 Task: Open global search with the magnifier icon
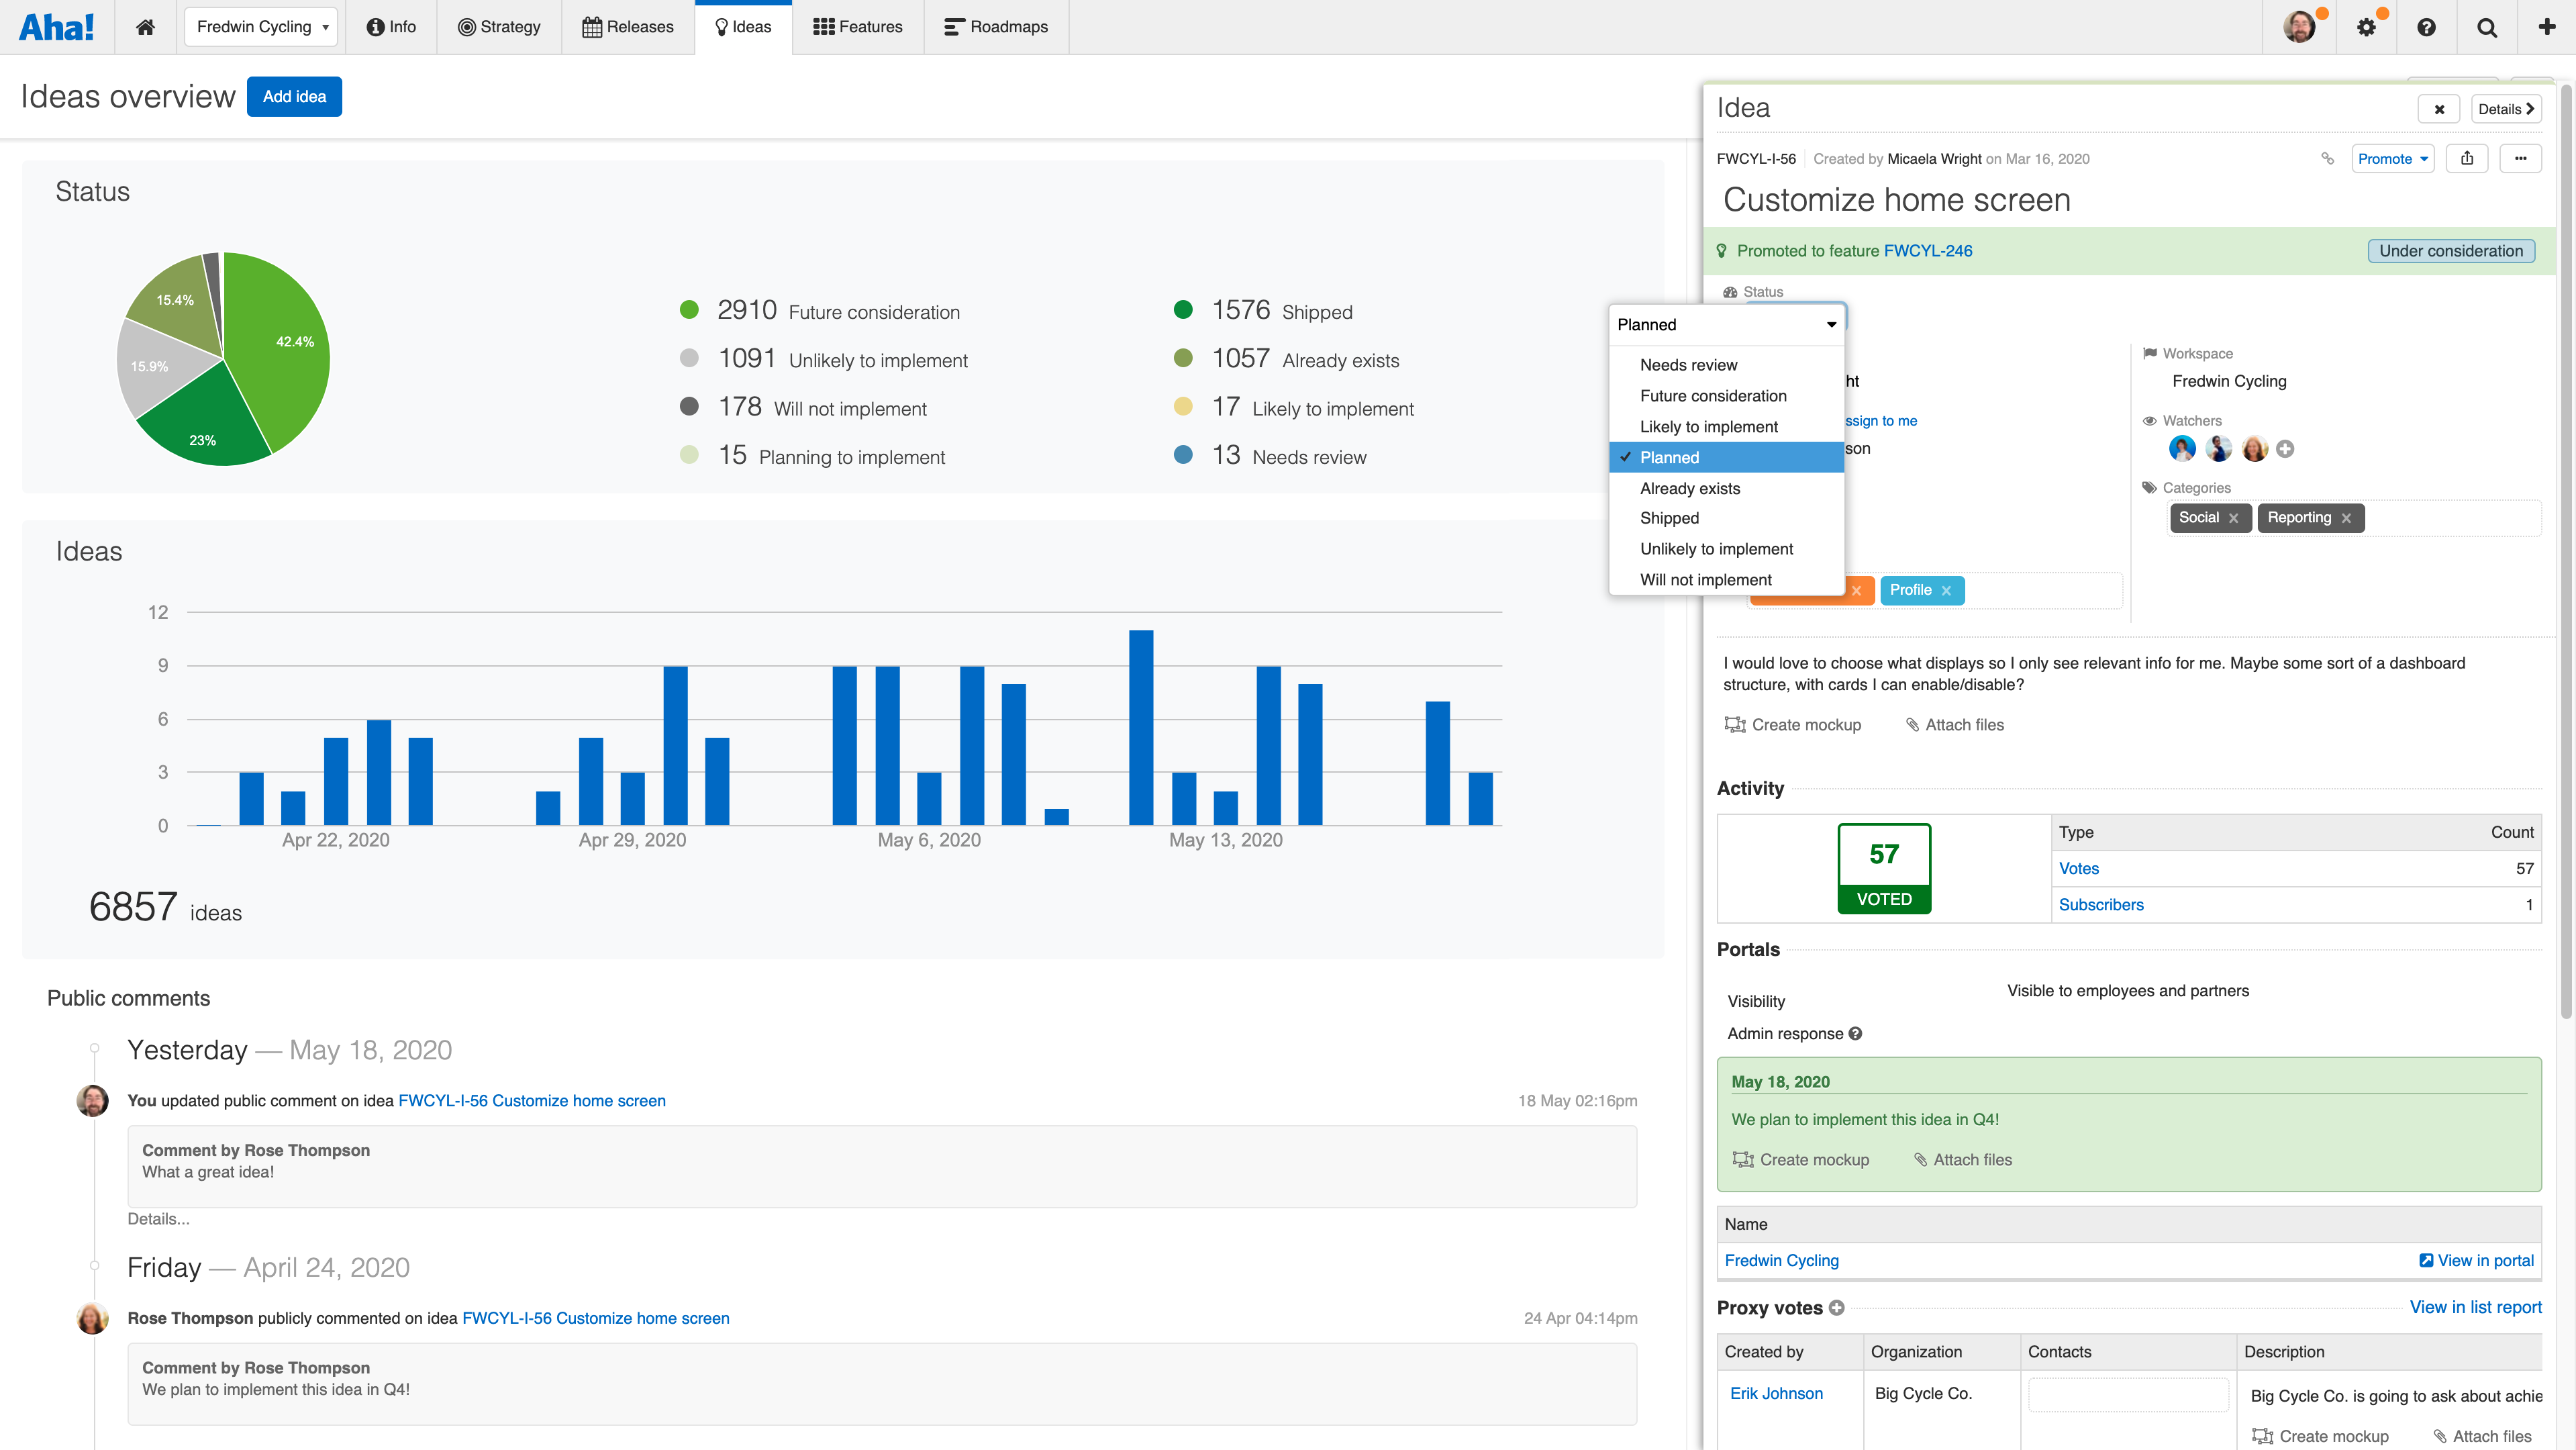(x=2487, y=26)
